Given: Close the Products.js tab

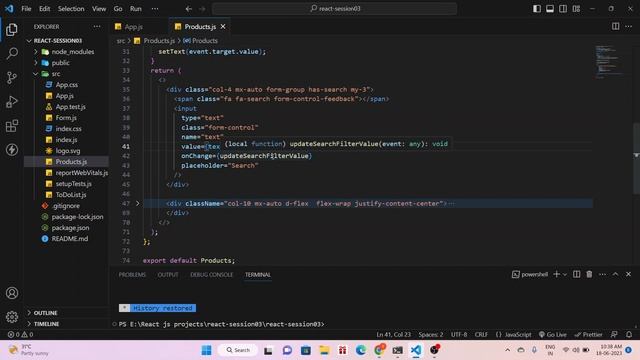Looking at the screenshot, I should tap(223, 27).
